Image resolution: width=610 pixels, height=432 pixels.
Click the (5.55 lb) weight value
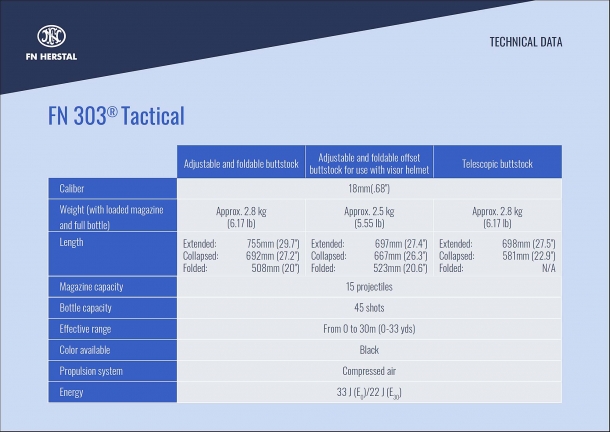pos(369,223)
